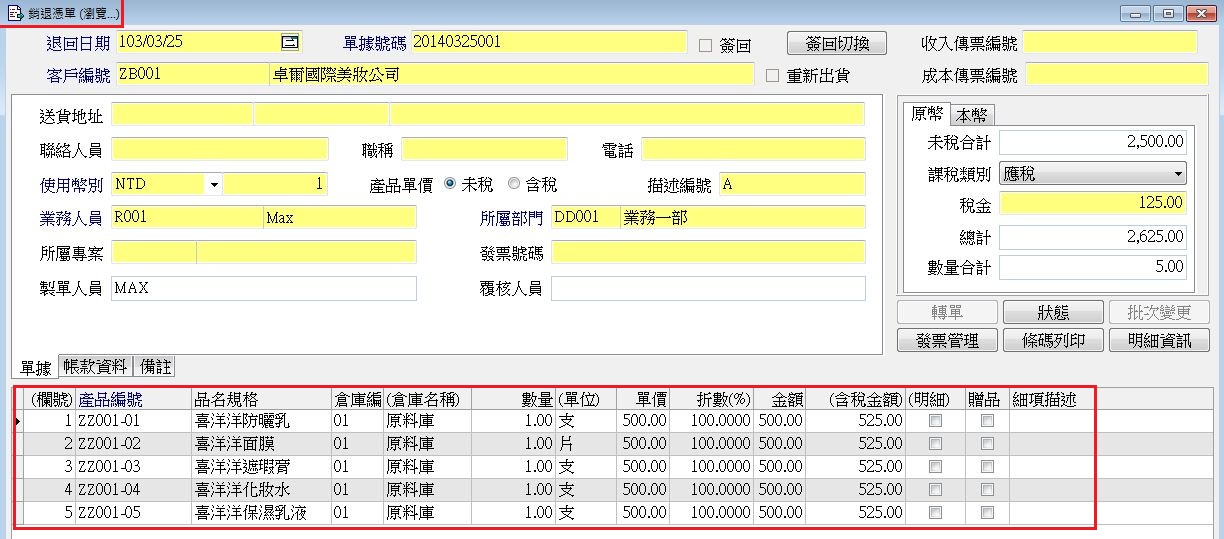Select the 未稅 product price option

[450, 184]
